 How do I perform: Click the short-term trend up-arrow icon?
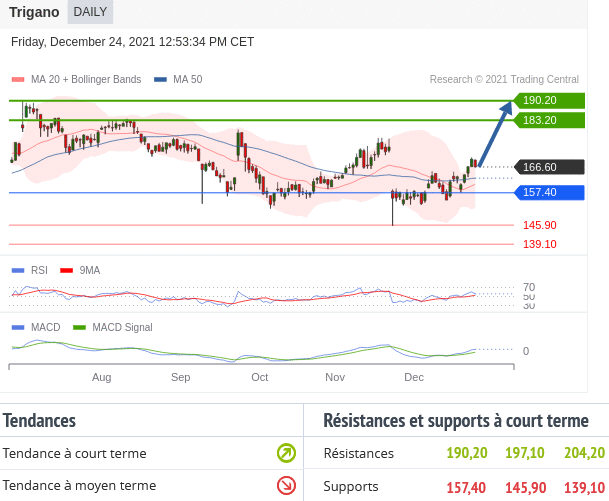286,453
